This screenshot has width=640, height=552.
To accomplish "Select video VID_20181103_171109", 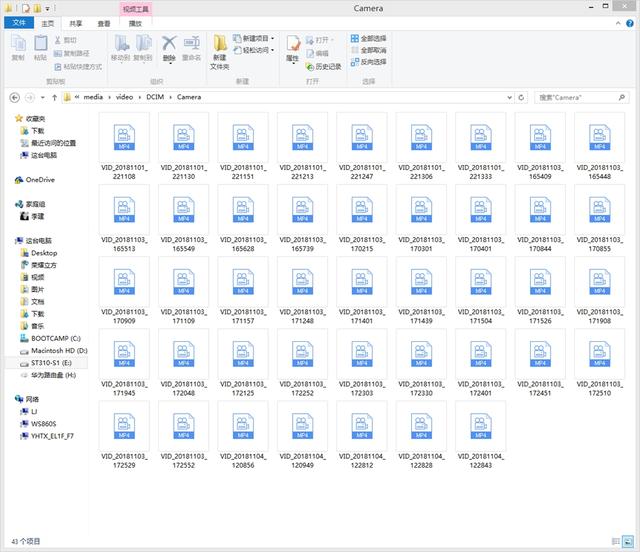I will (x=184, y=291).
